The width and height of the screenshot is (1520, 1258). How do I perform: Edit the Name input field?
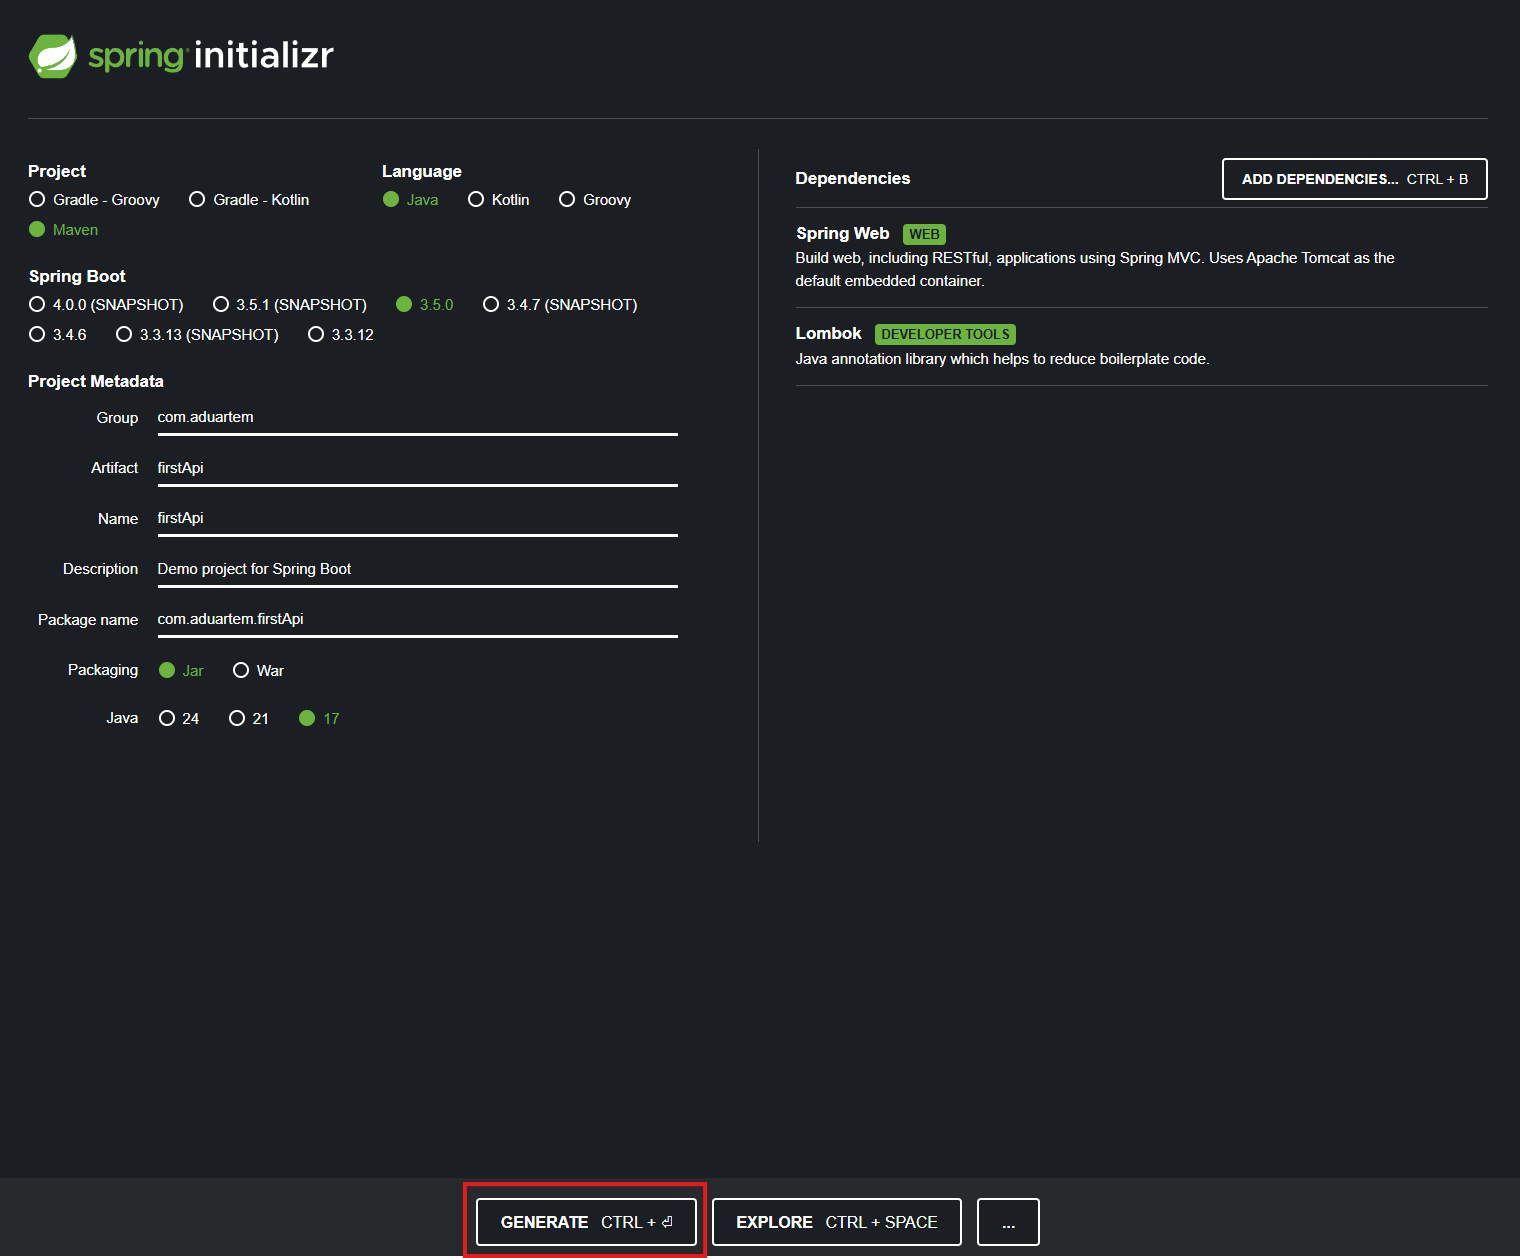coord(417,518)
